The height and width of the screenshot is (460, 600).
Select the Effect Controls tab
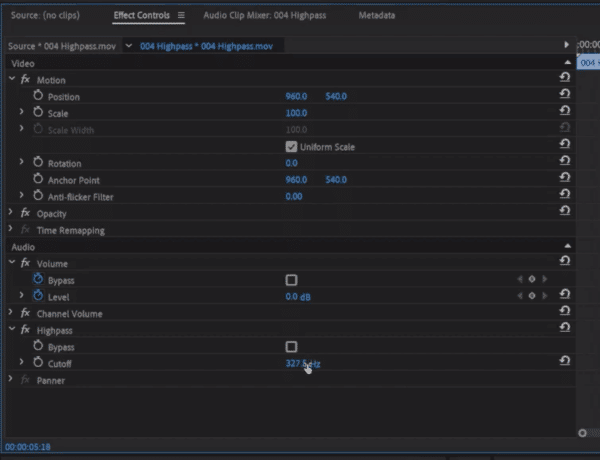pyautogui.click(x=142, y=15)
